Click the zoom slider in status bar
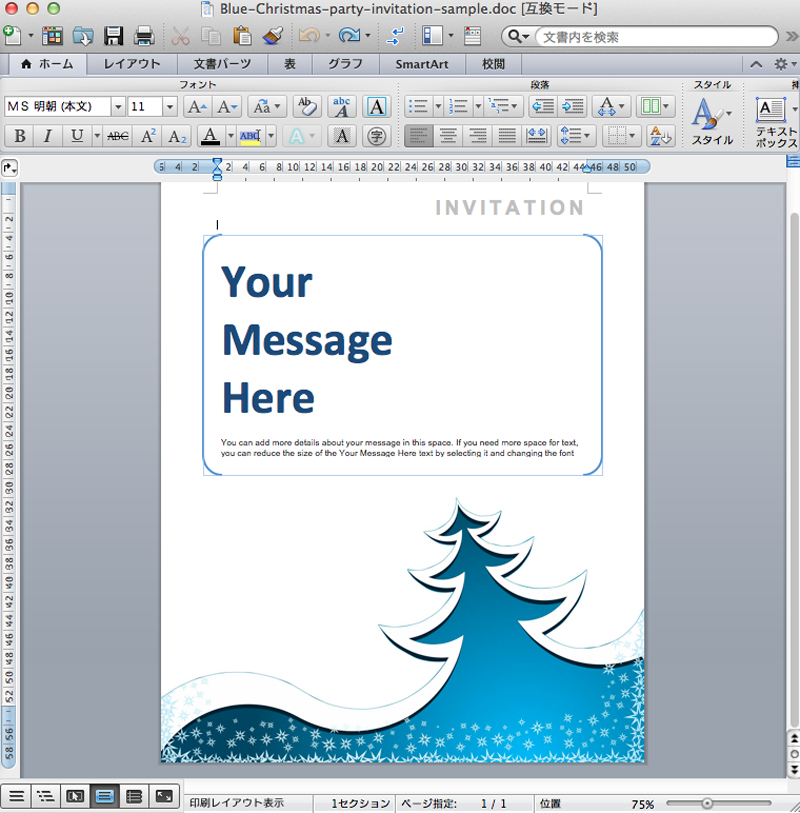The width and height of the screenshot is (800, 813). pyautogui.click(x=707, y=803)
